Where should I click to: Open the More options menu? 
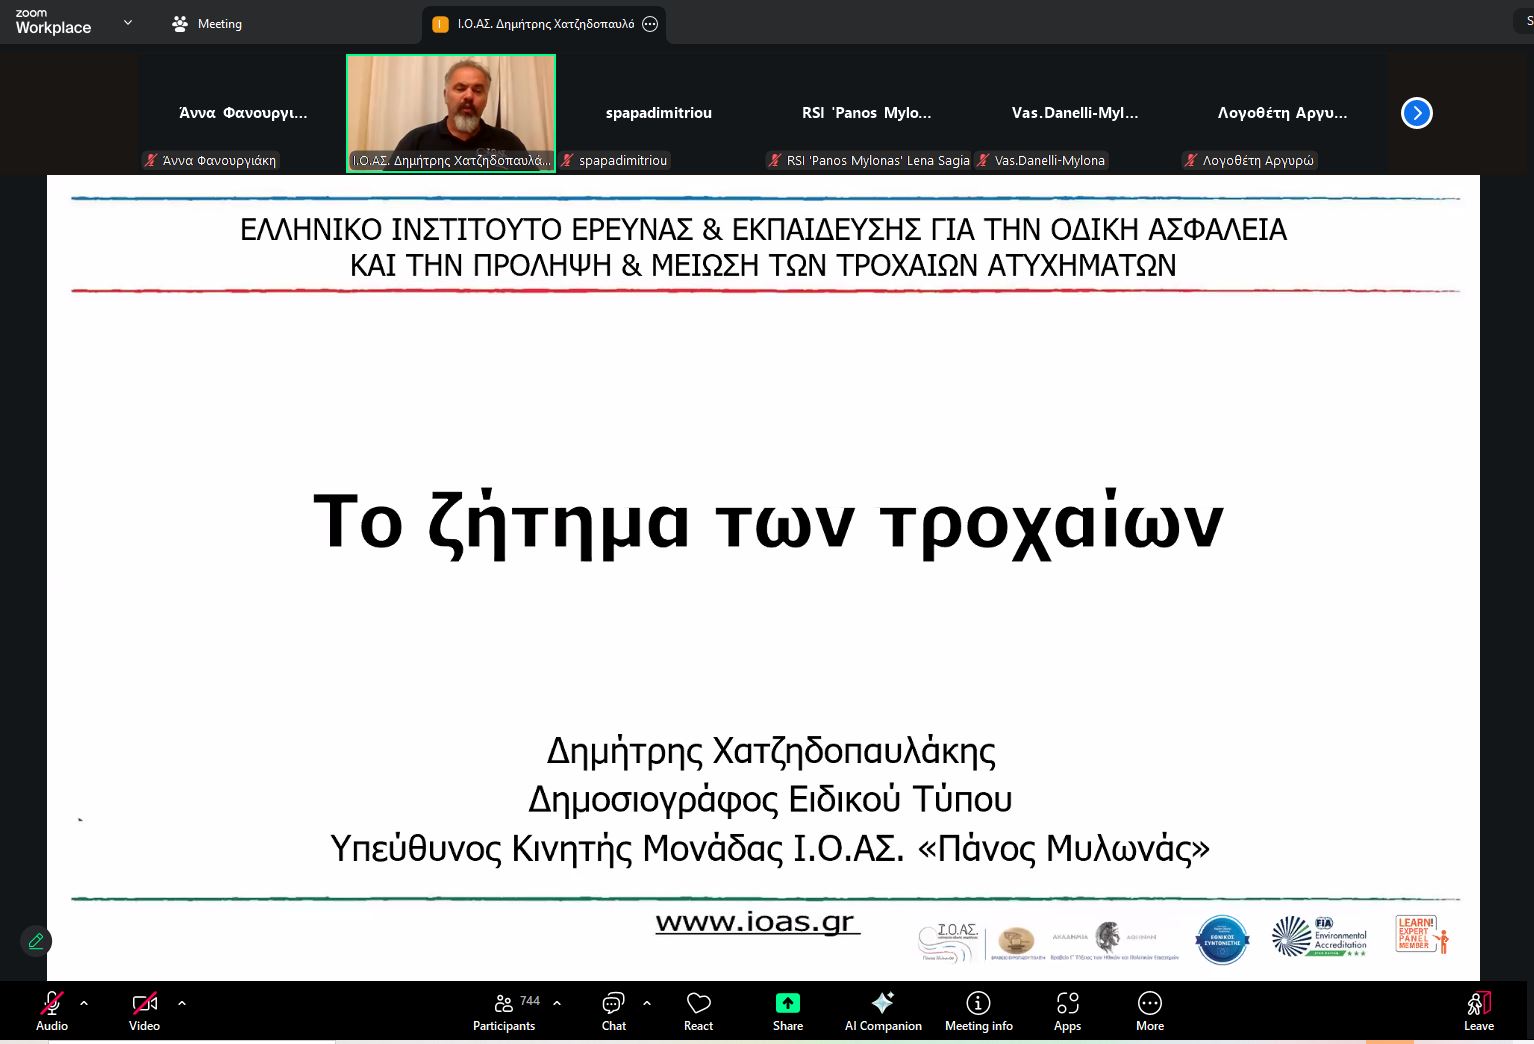[1149, 1010]
